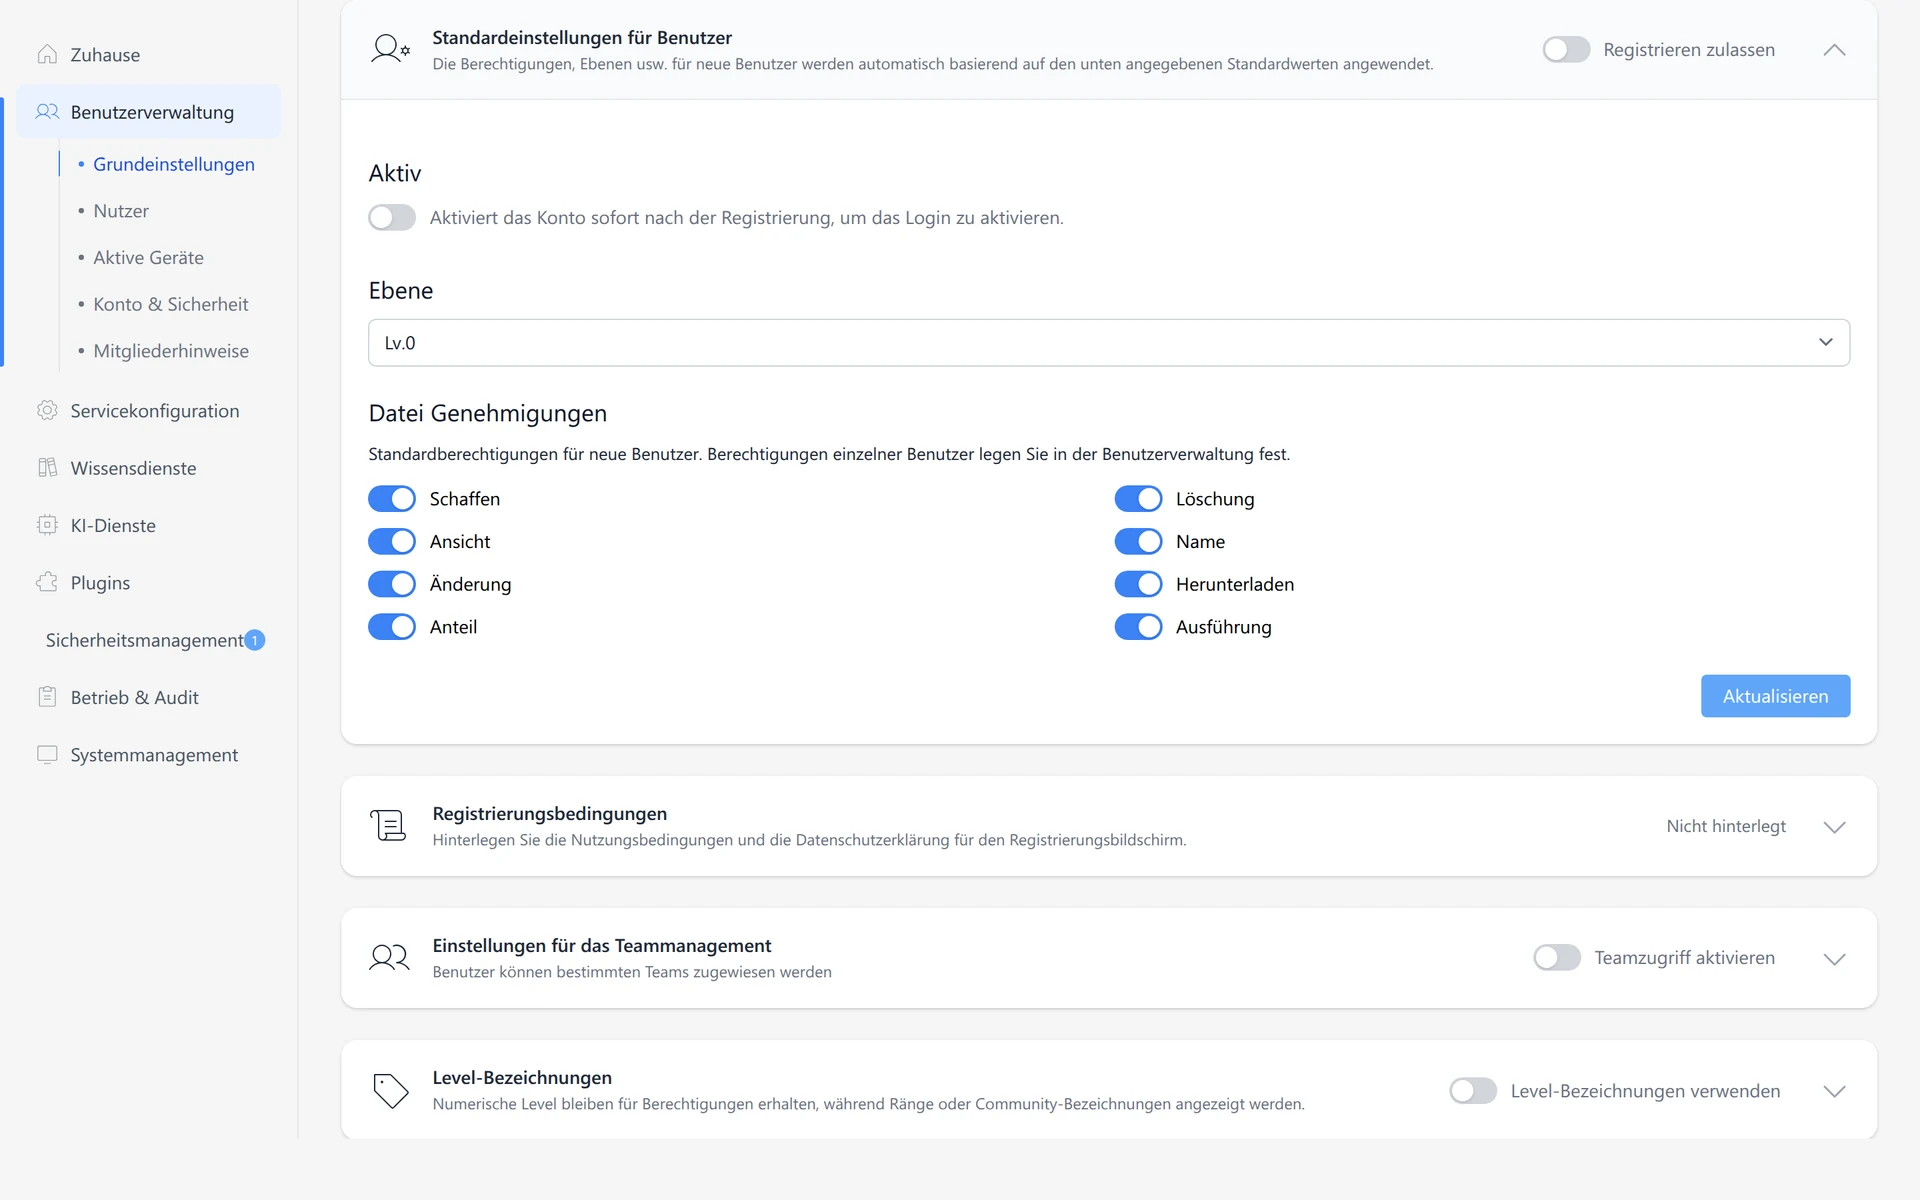Expand the Teammanagement settings chevron

click(x=1834, y=959)
